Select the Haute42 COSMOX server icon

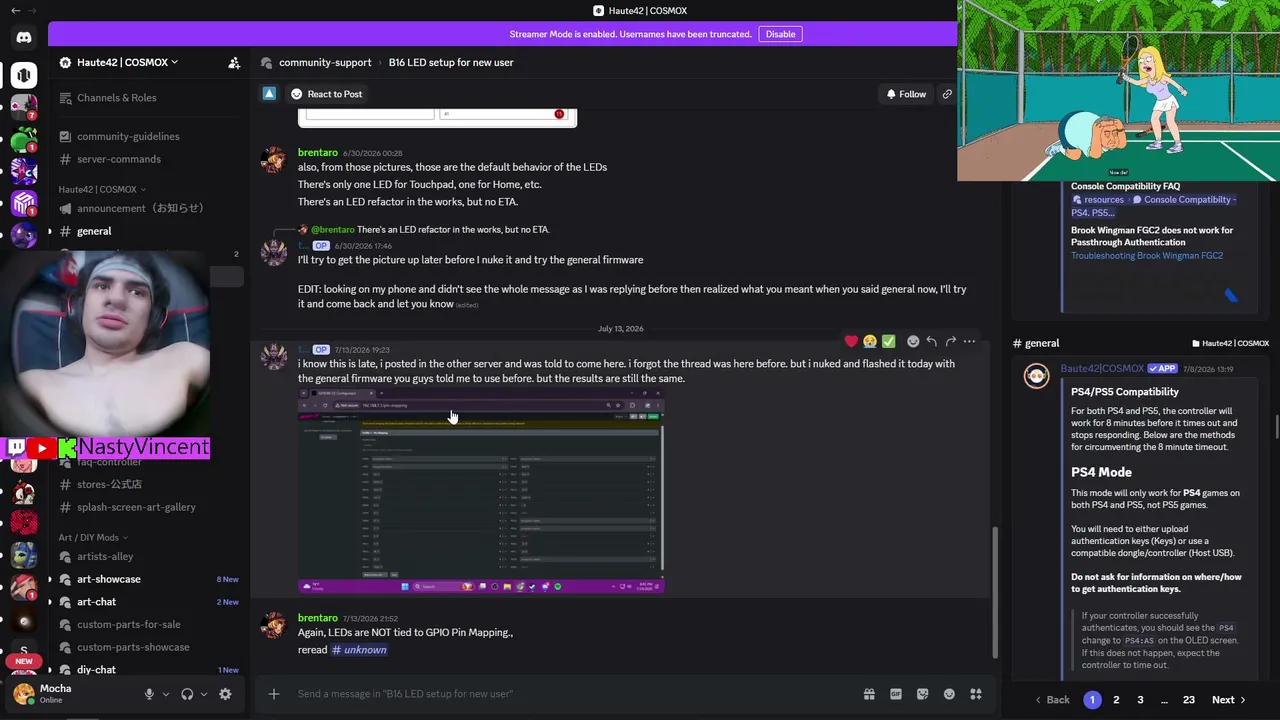click(24, 75)
